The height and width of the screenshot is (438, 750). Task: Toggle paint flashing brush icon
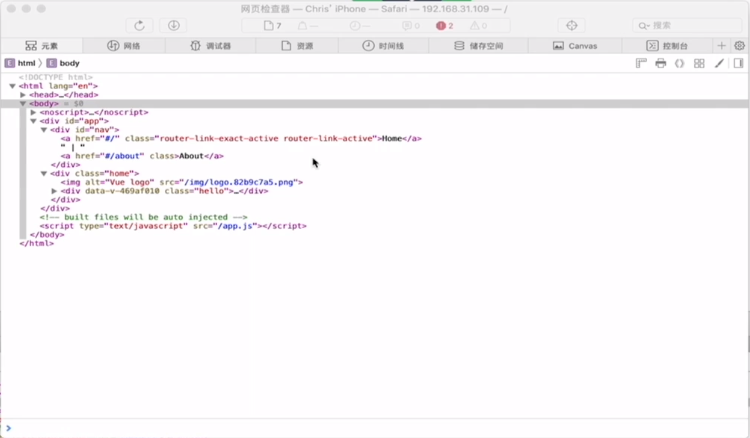(719, 63)
